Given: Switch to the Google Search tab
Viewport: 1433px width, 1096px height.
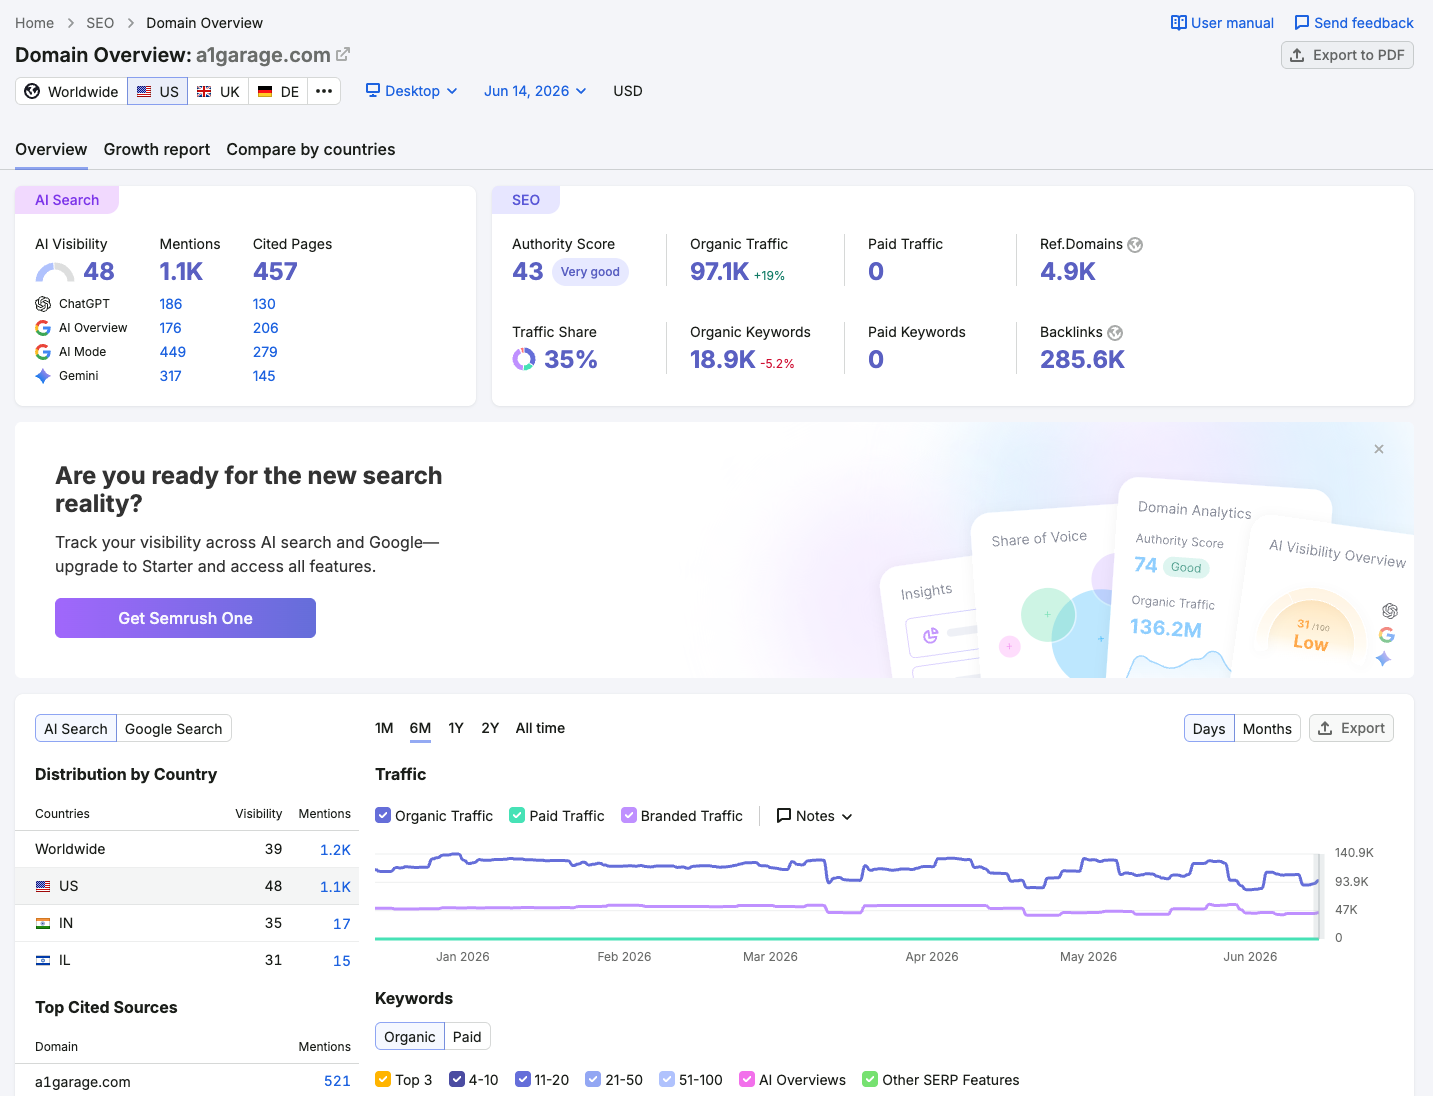Looking at the screenshot, I should (x=174, y=728).
